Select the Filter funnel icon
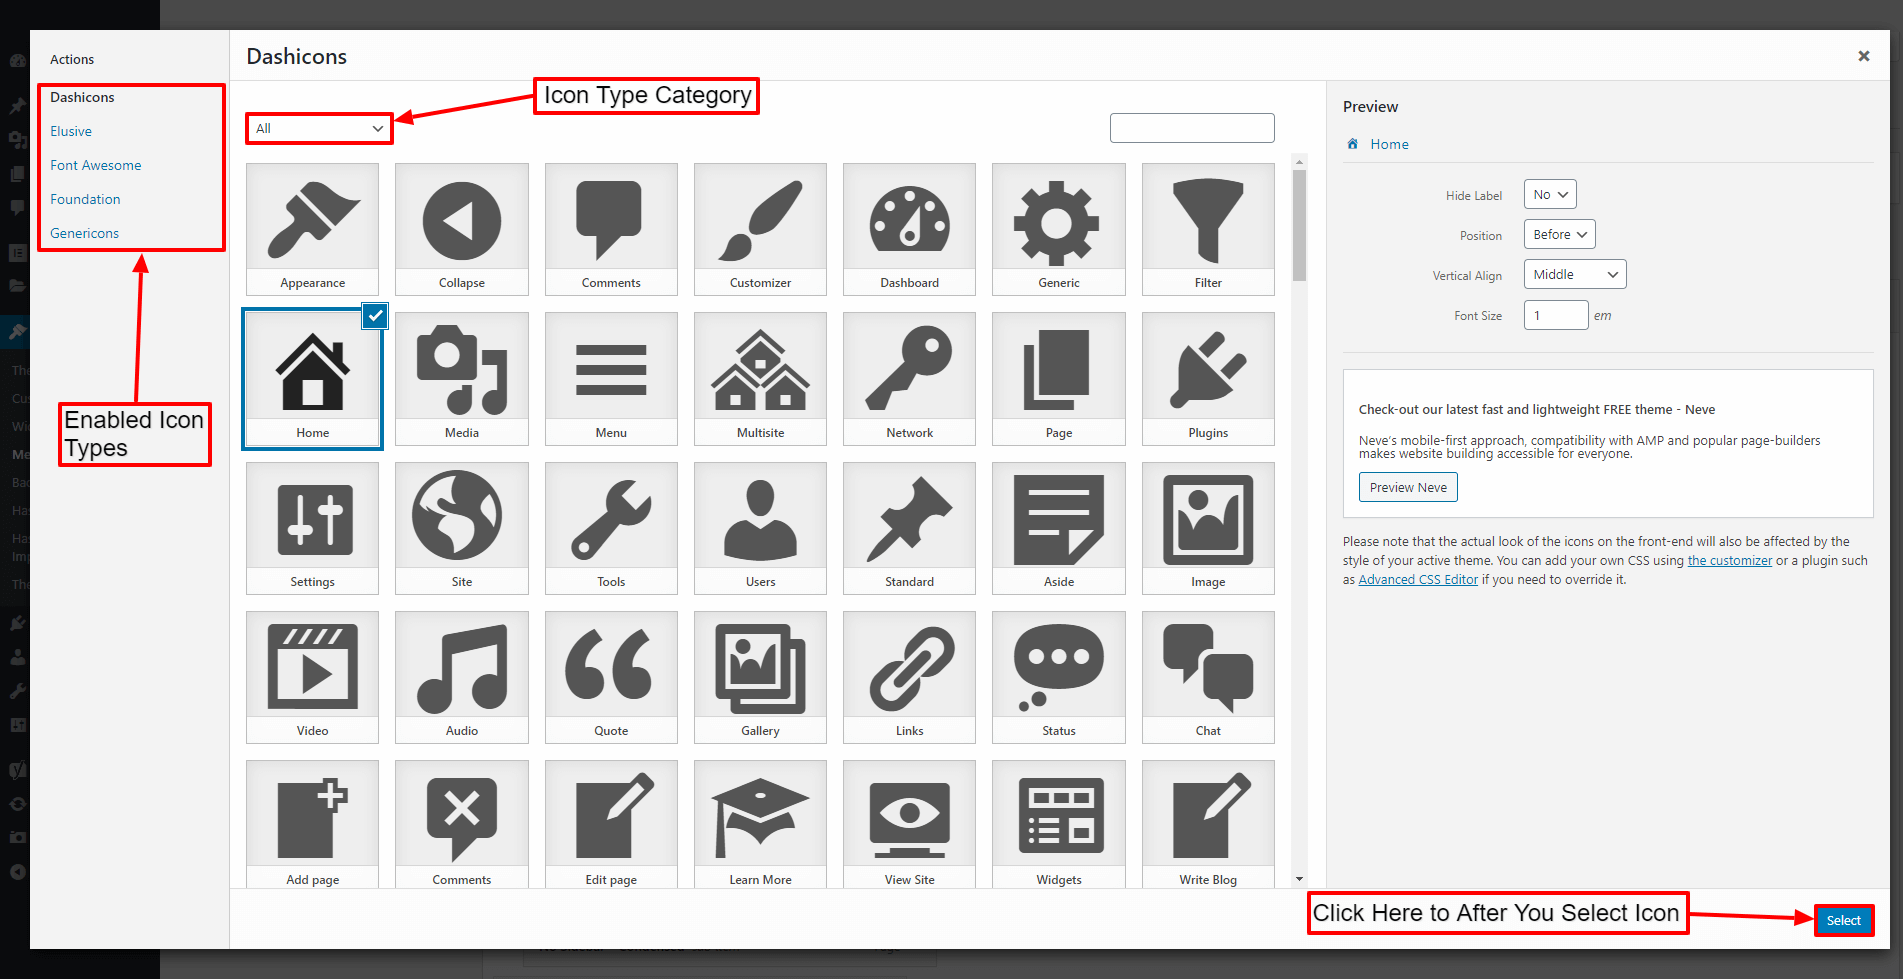This screenshot has width=1903, height=979. click(1208, 229)
